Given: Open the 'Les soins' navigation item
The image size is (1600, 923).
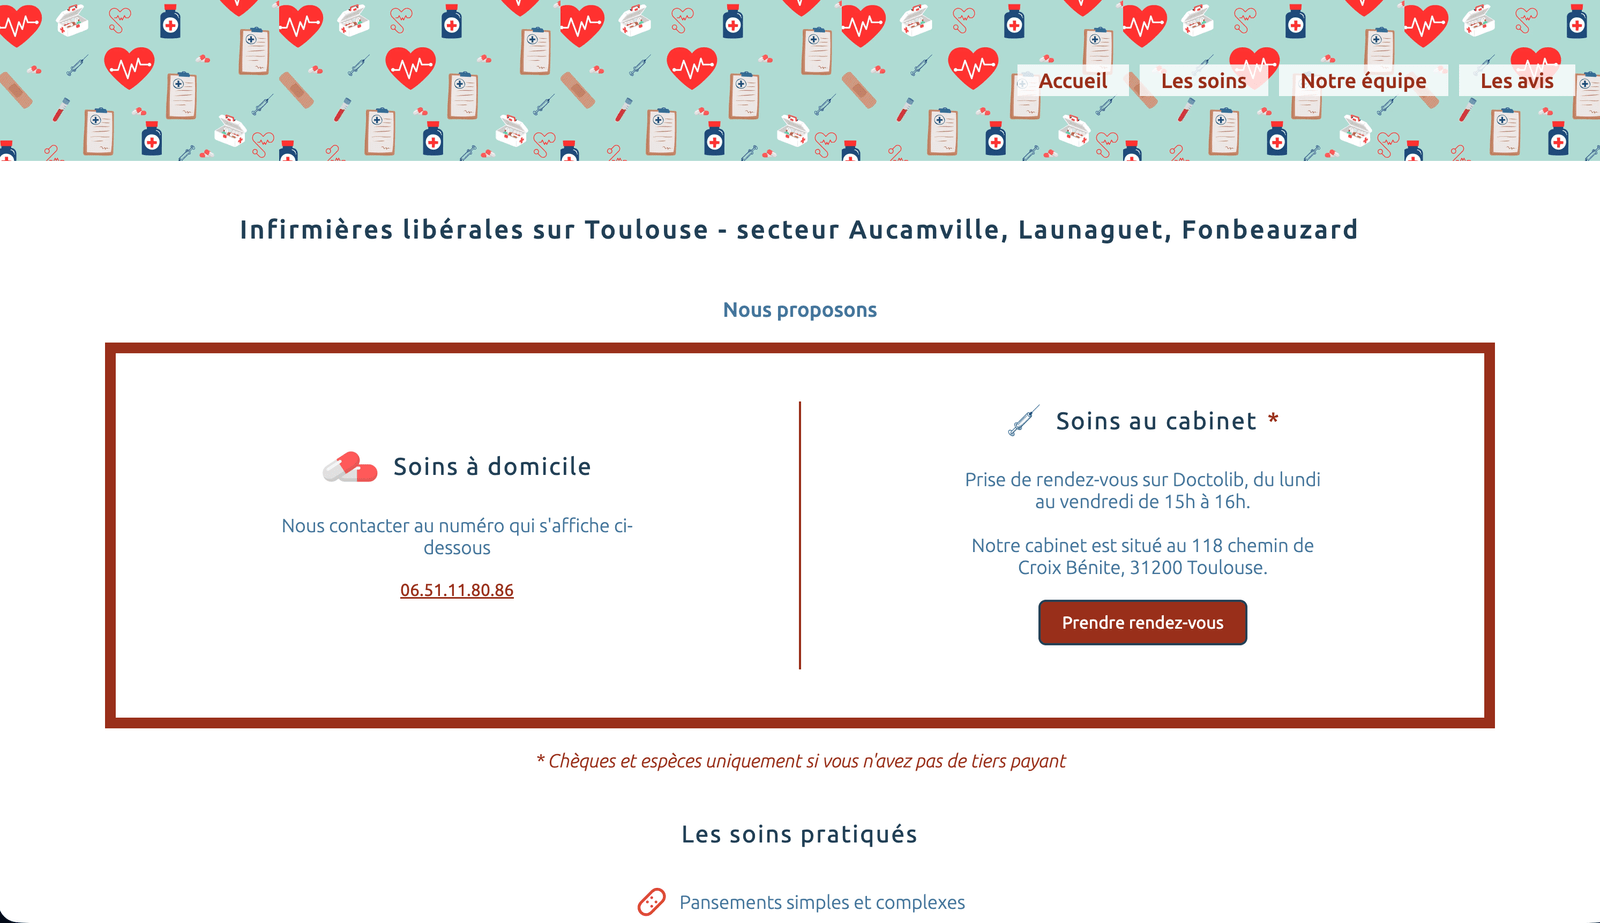Looking at the screenshot, I should (x=1204, y=80).
